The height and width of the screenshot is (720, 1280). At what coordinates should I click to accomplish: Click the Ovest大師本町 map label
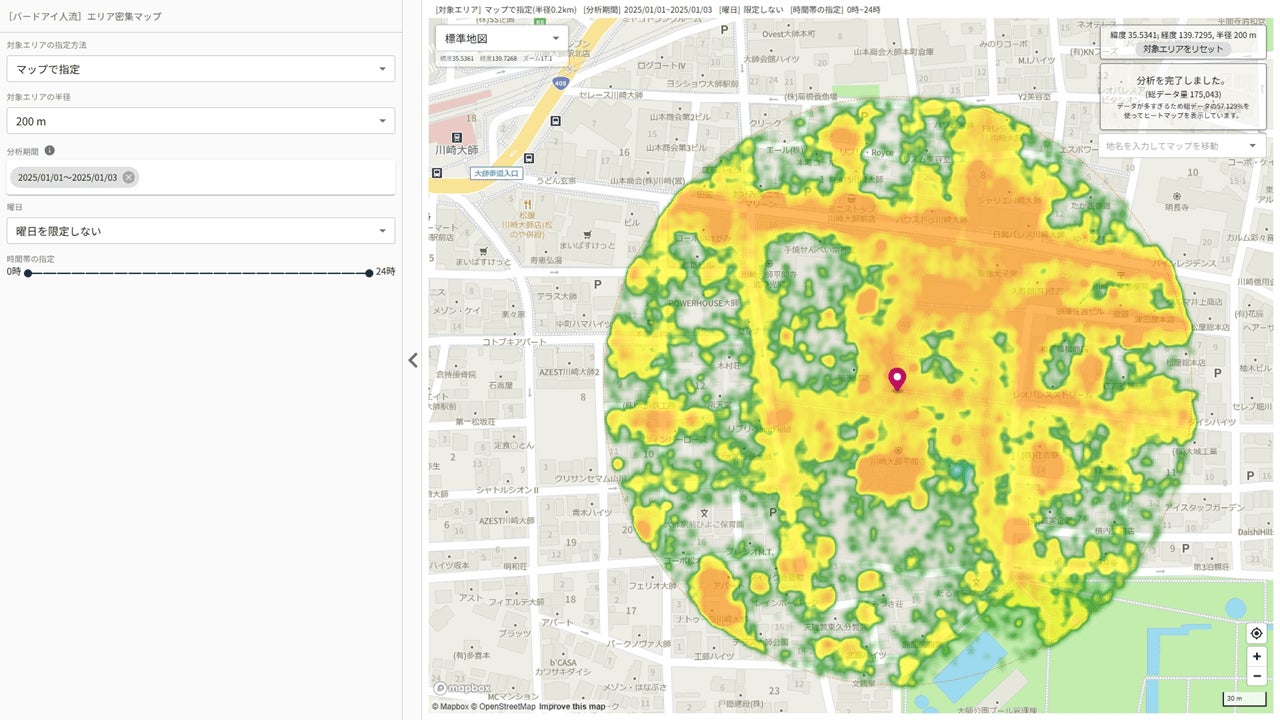tap(789, 33)
